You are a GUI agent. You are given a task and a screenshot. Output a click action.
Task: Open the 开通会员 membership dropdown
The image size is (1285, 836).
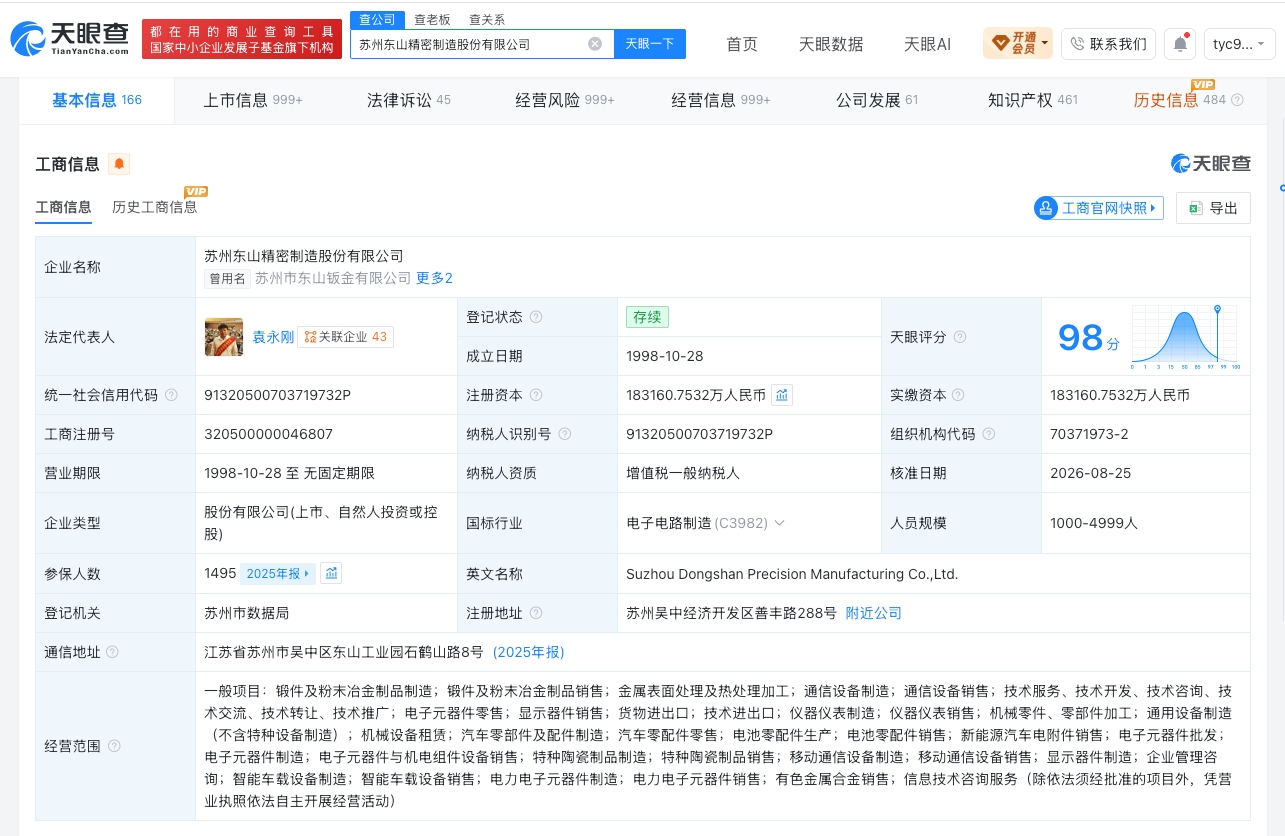tap(1018, 44)
